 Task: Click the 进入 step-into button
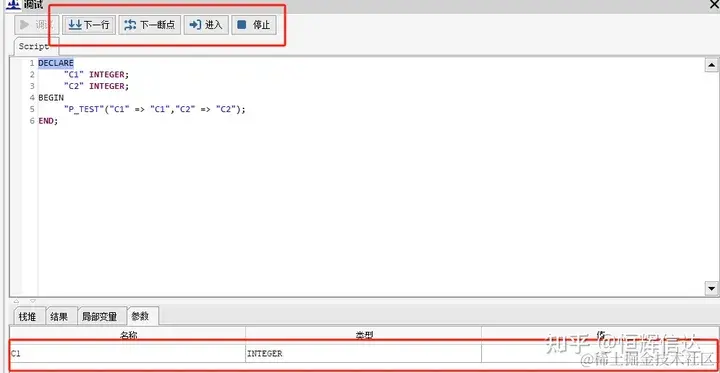click(x=206, y=25)
